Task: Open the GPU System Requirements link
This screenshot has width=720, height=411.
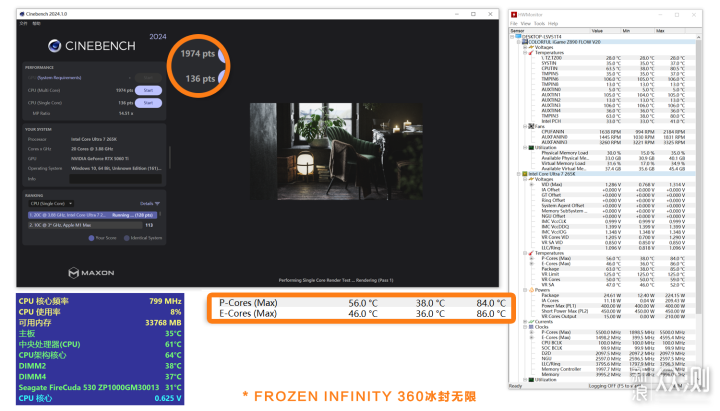Action: click(x=59, y=78)
